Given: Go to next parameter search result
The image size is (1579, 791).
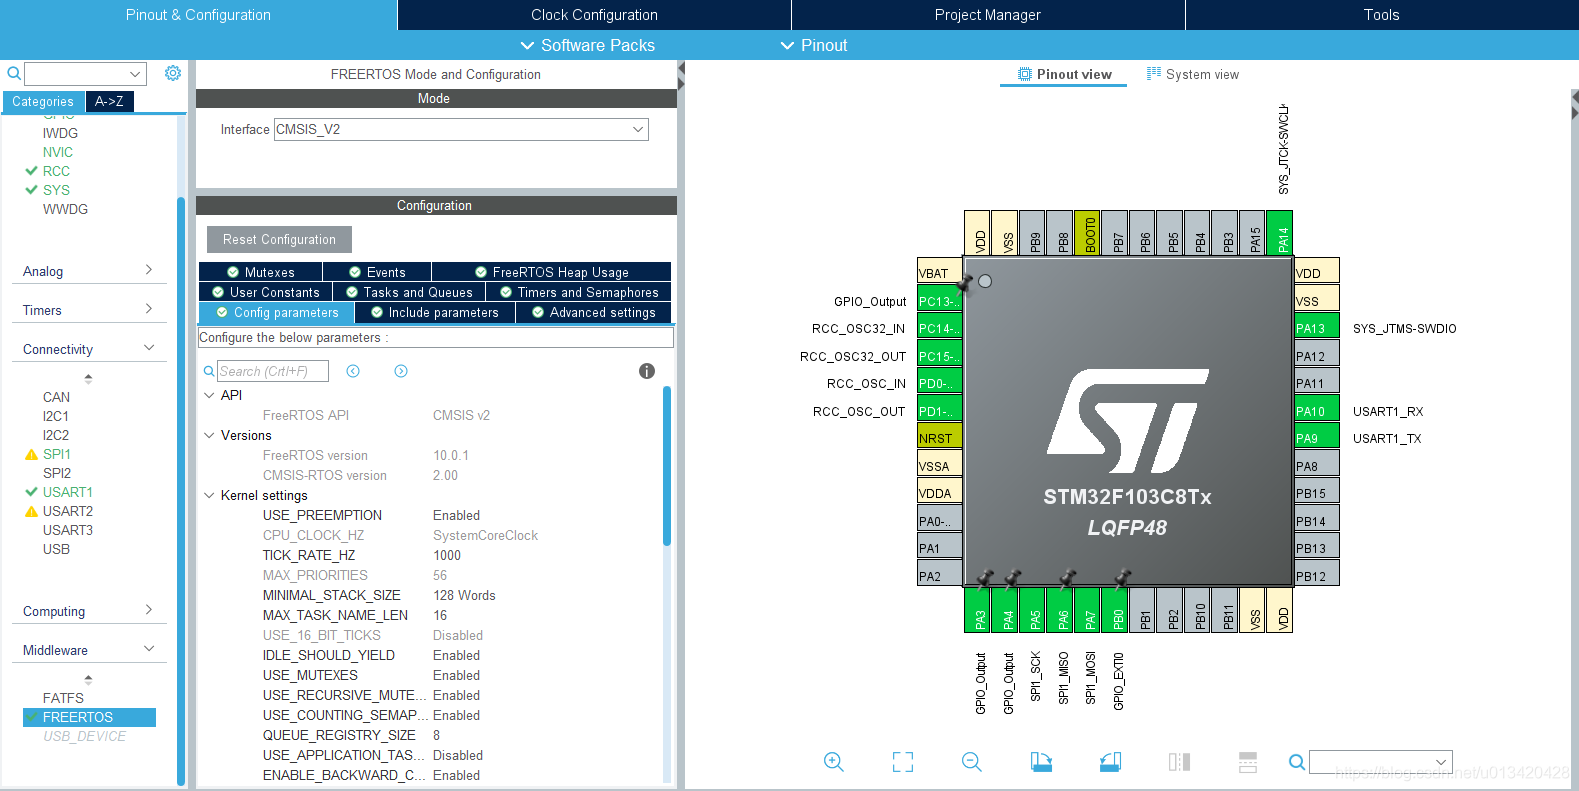Looking at the screenshot, I should tap(401, 371).
